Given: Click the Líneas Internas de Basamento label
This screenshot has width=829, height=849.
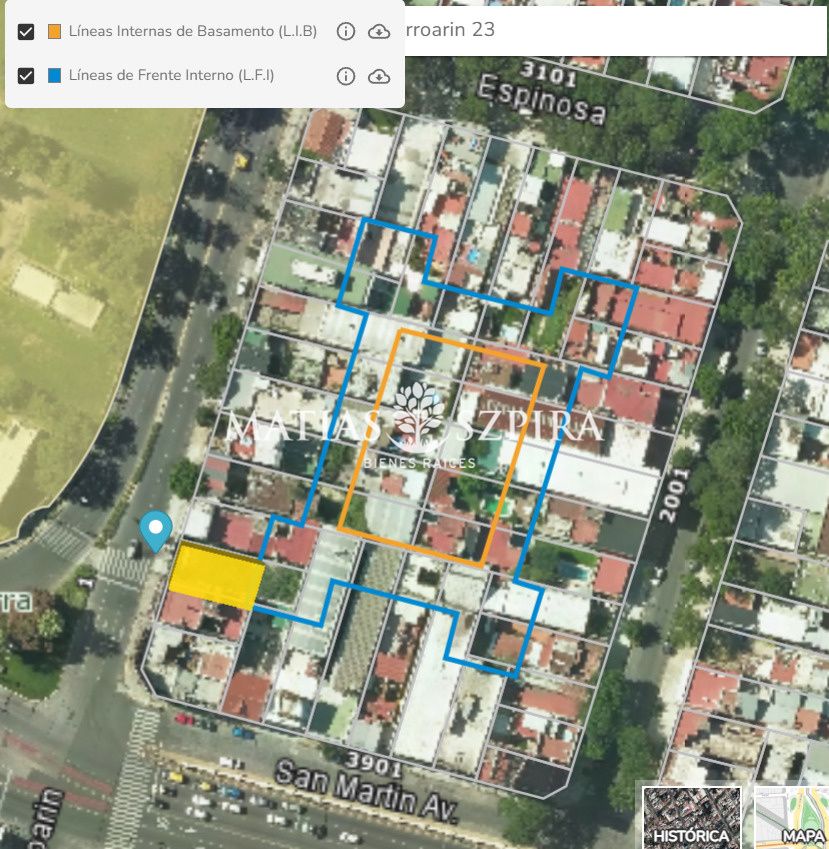Looking at the screenshot, I should 192,32.
